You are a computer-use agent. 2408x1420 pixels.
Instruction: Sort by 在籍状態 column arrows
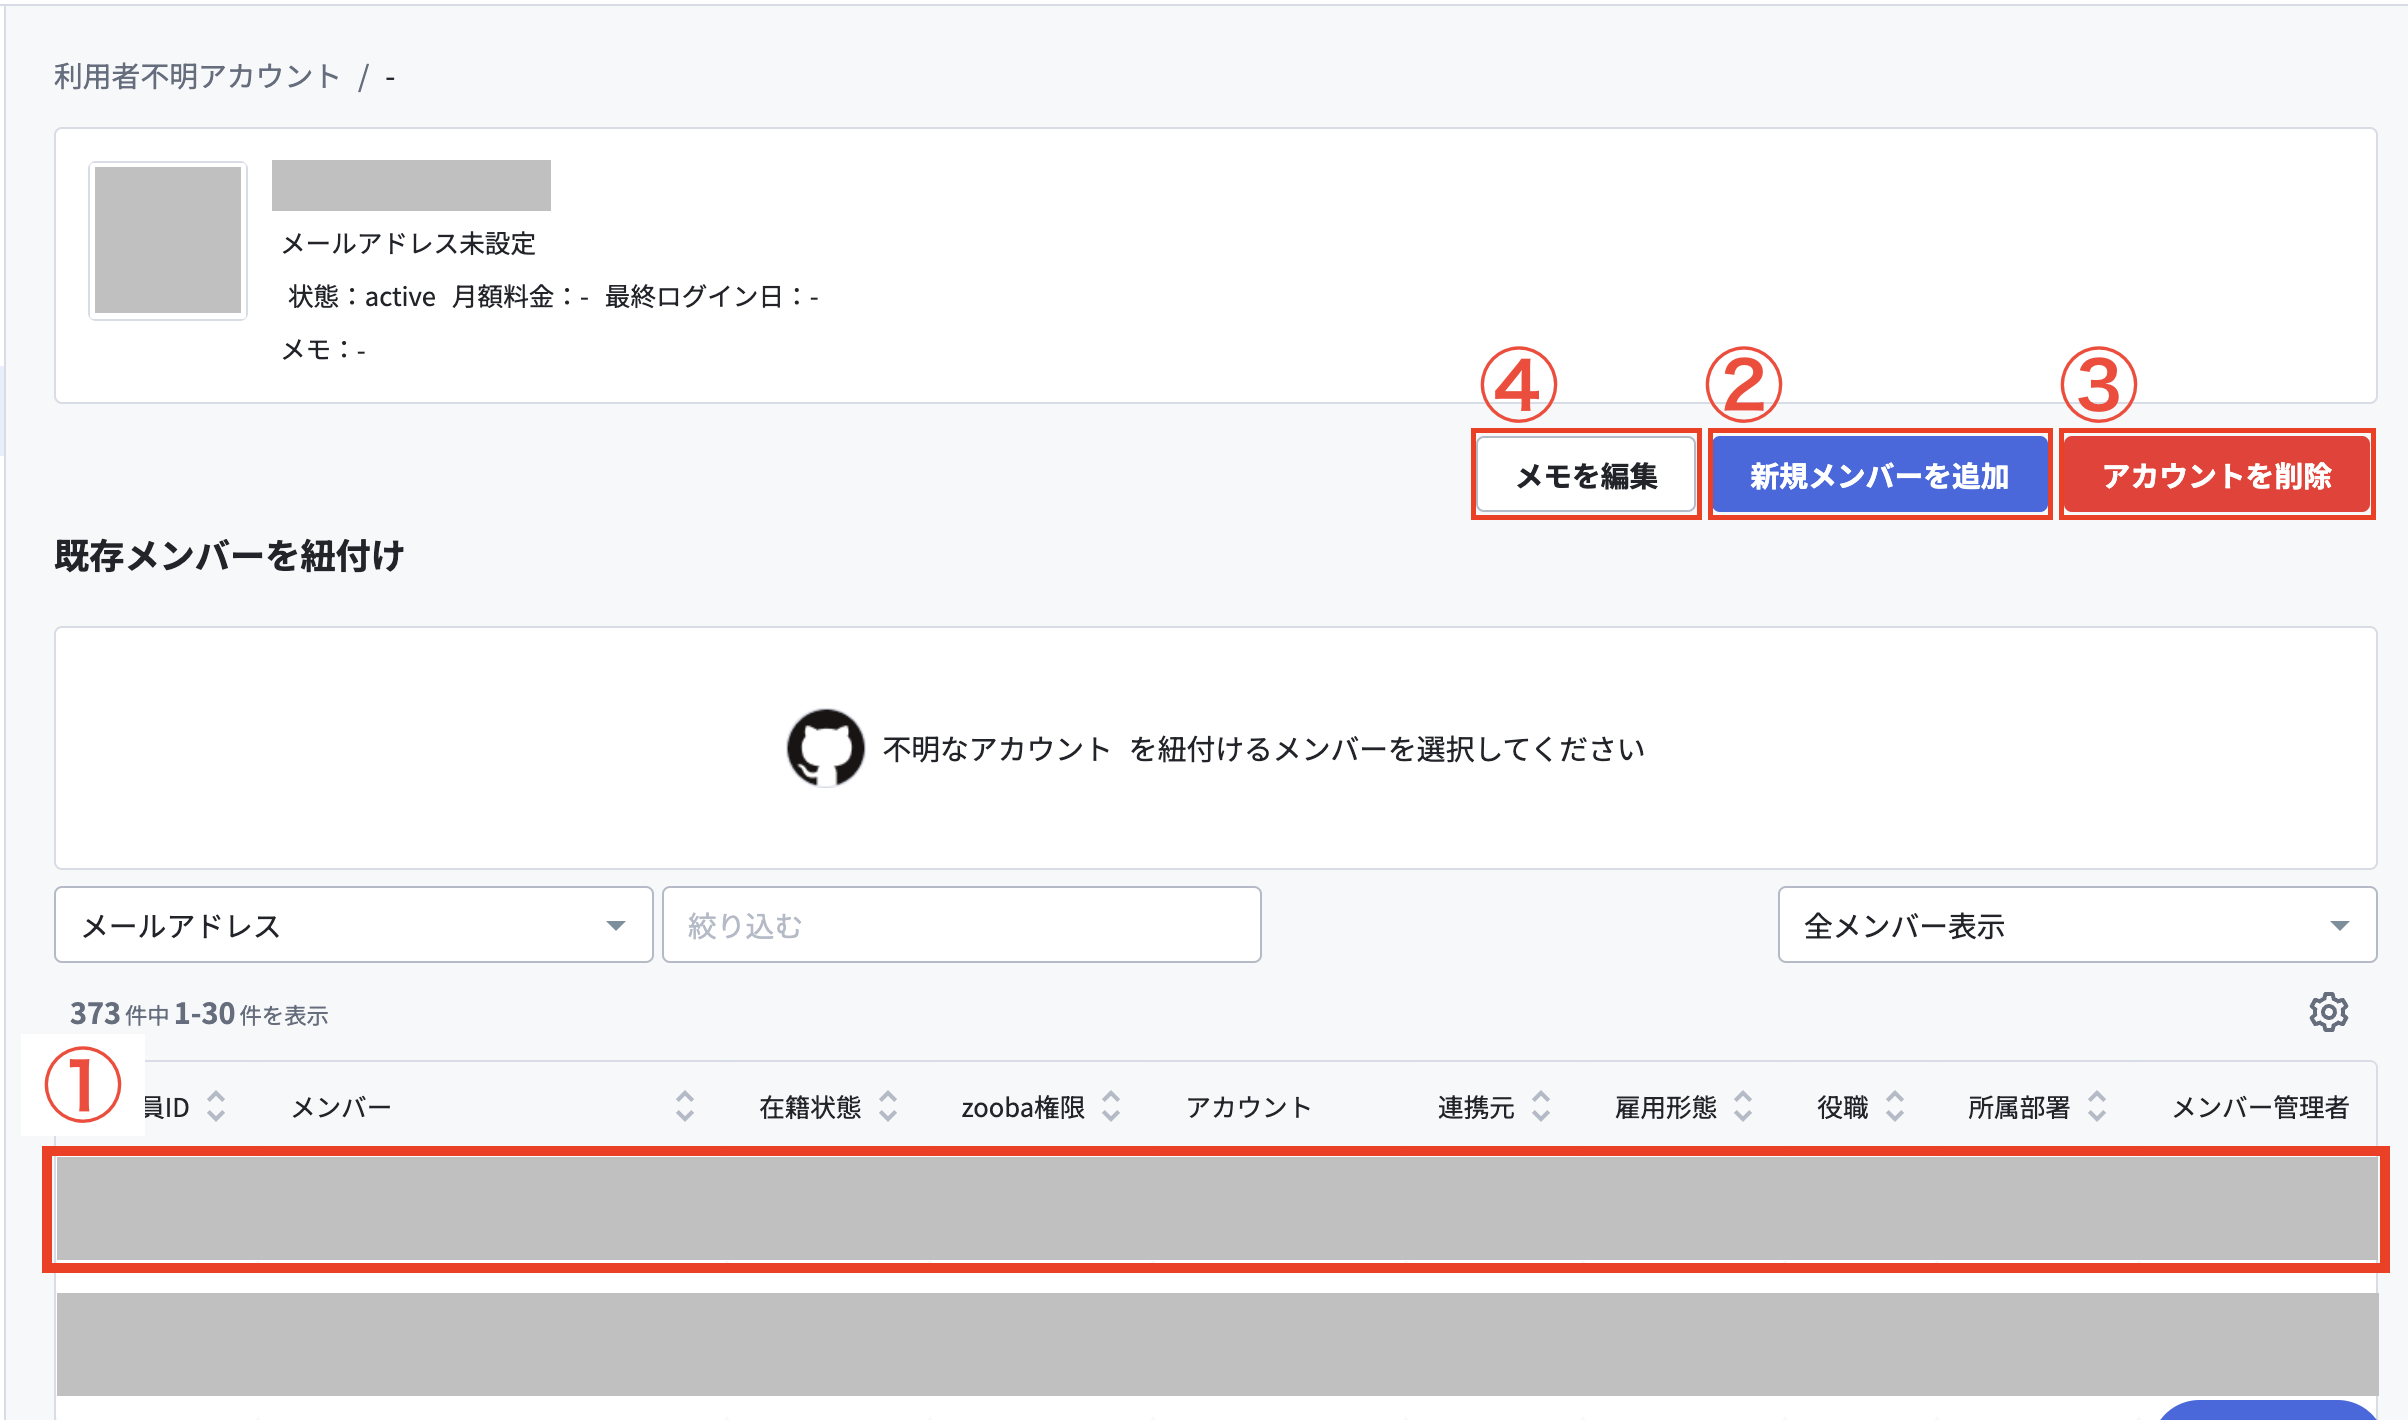coord(888,1106)
